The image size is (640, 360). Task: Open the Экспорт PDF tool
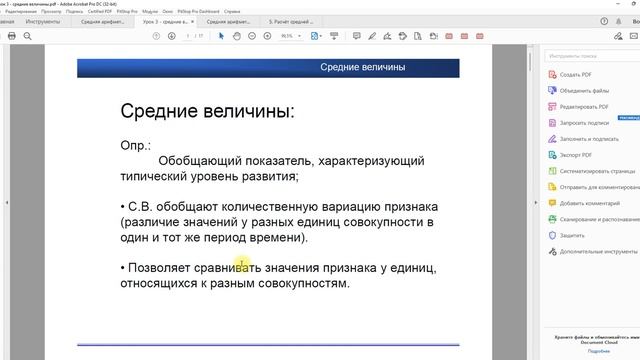pyautogui.click(x=570, y=155)
